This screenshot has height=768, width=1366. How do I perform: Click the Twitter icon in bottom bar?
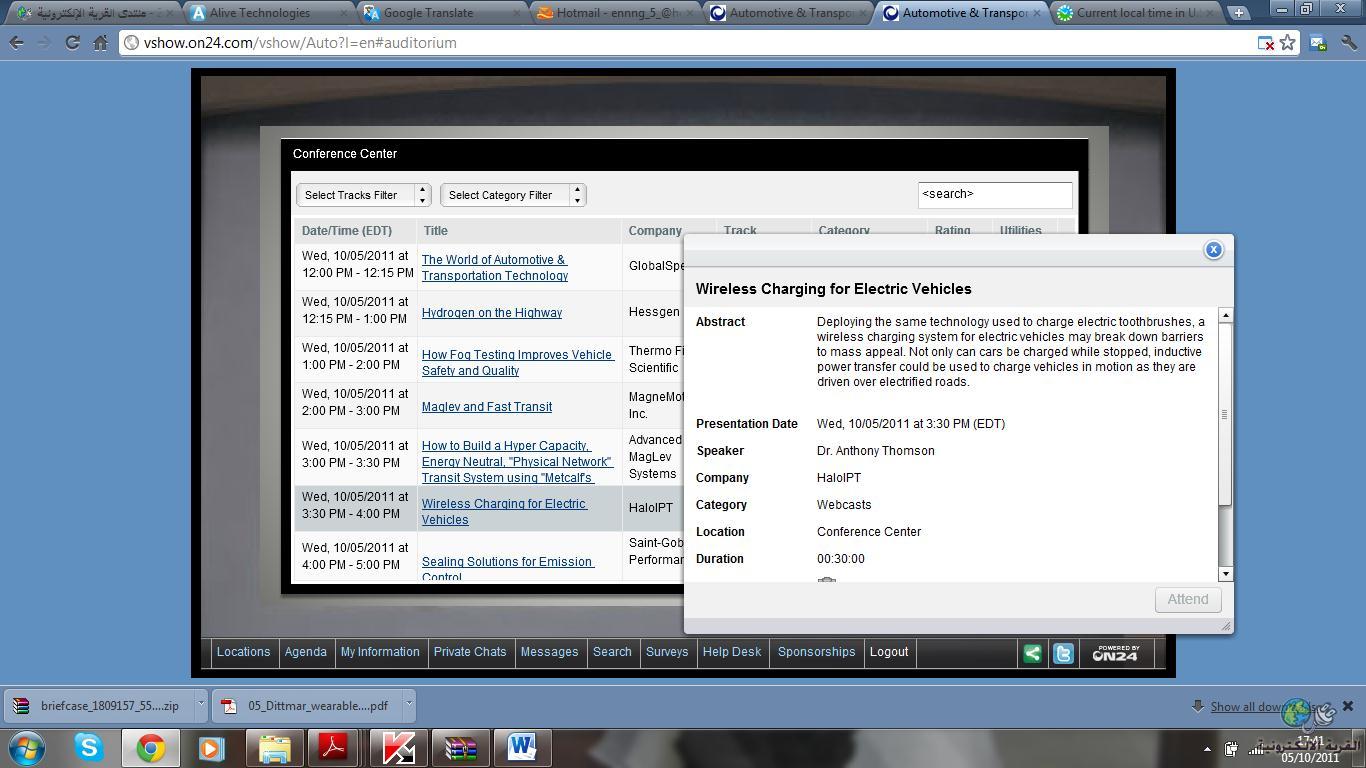1063,653
